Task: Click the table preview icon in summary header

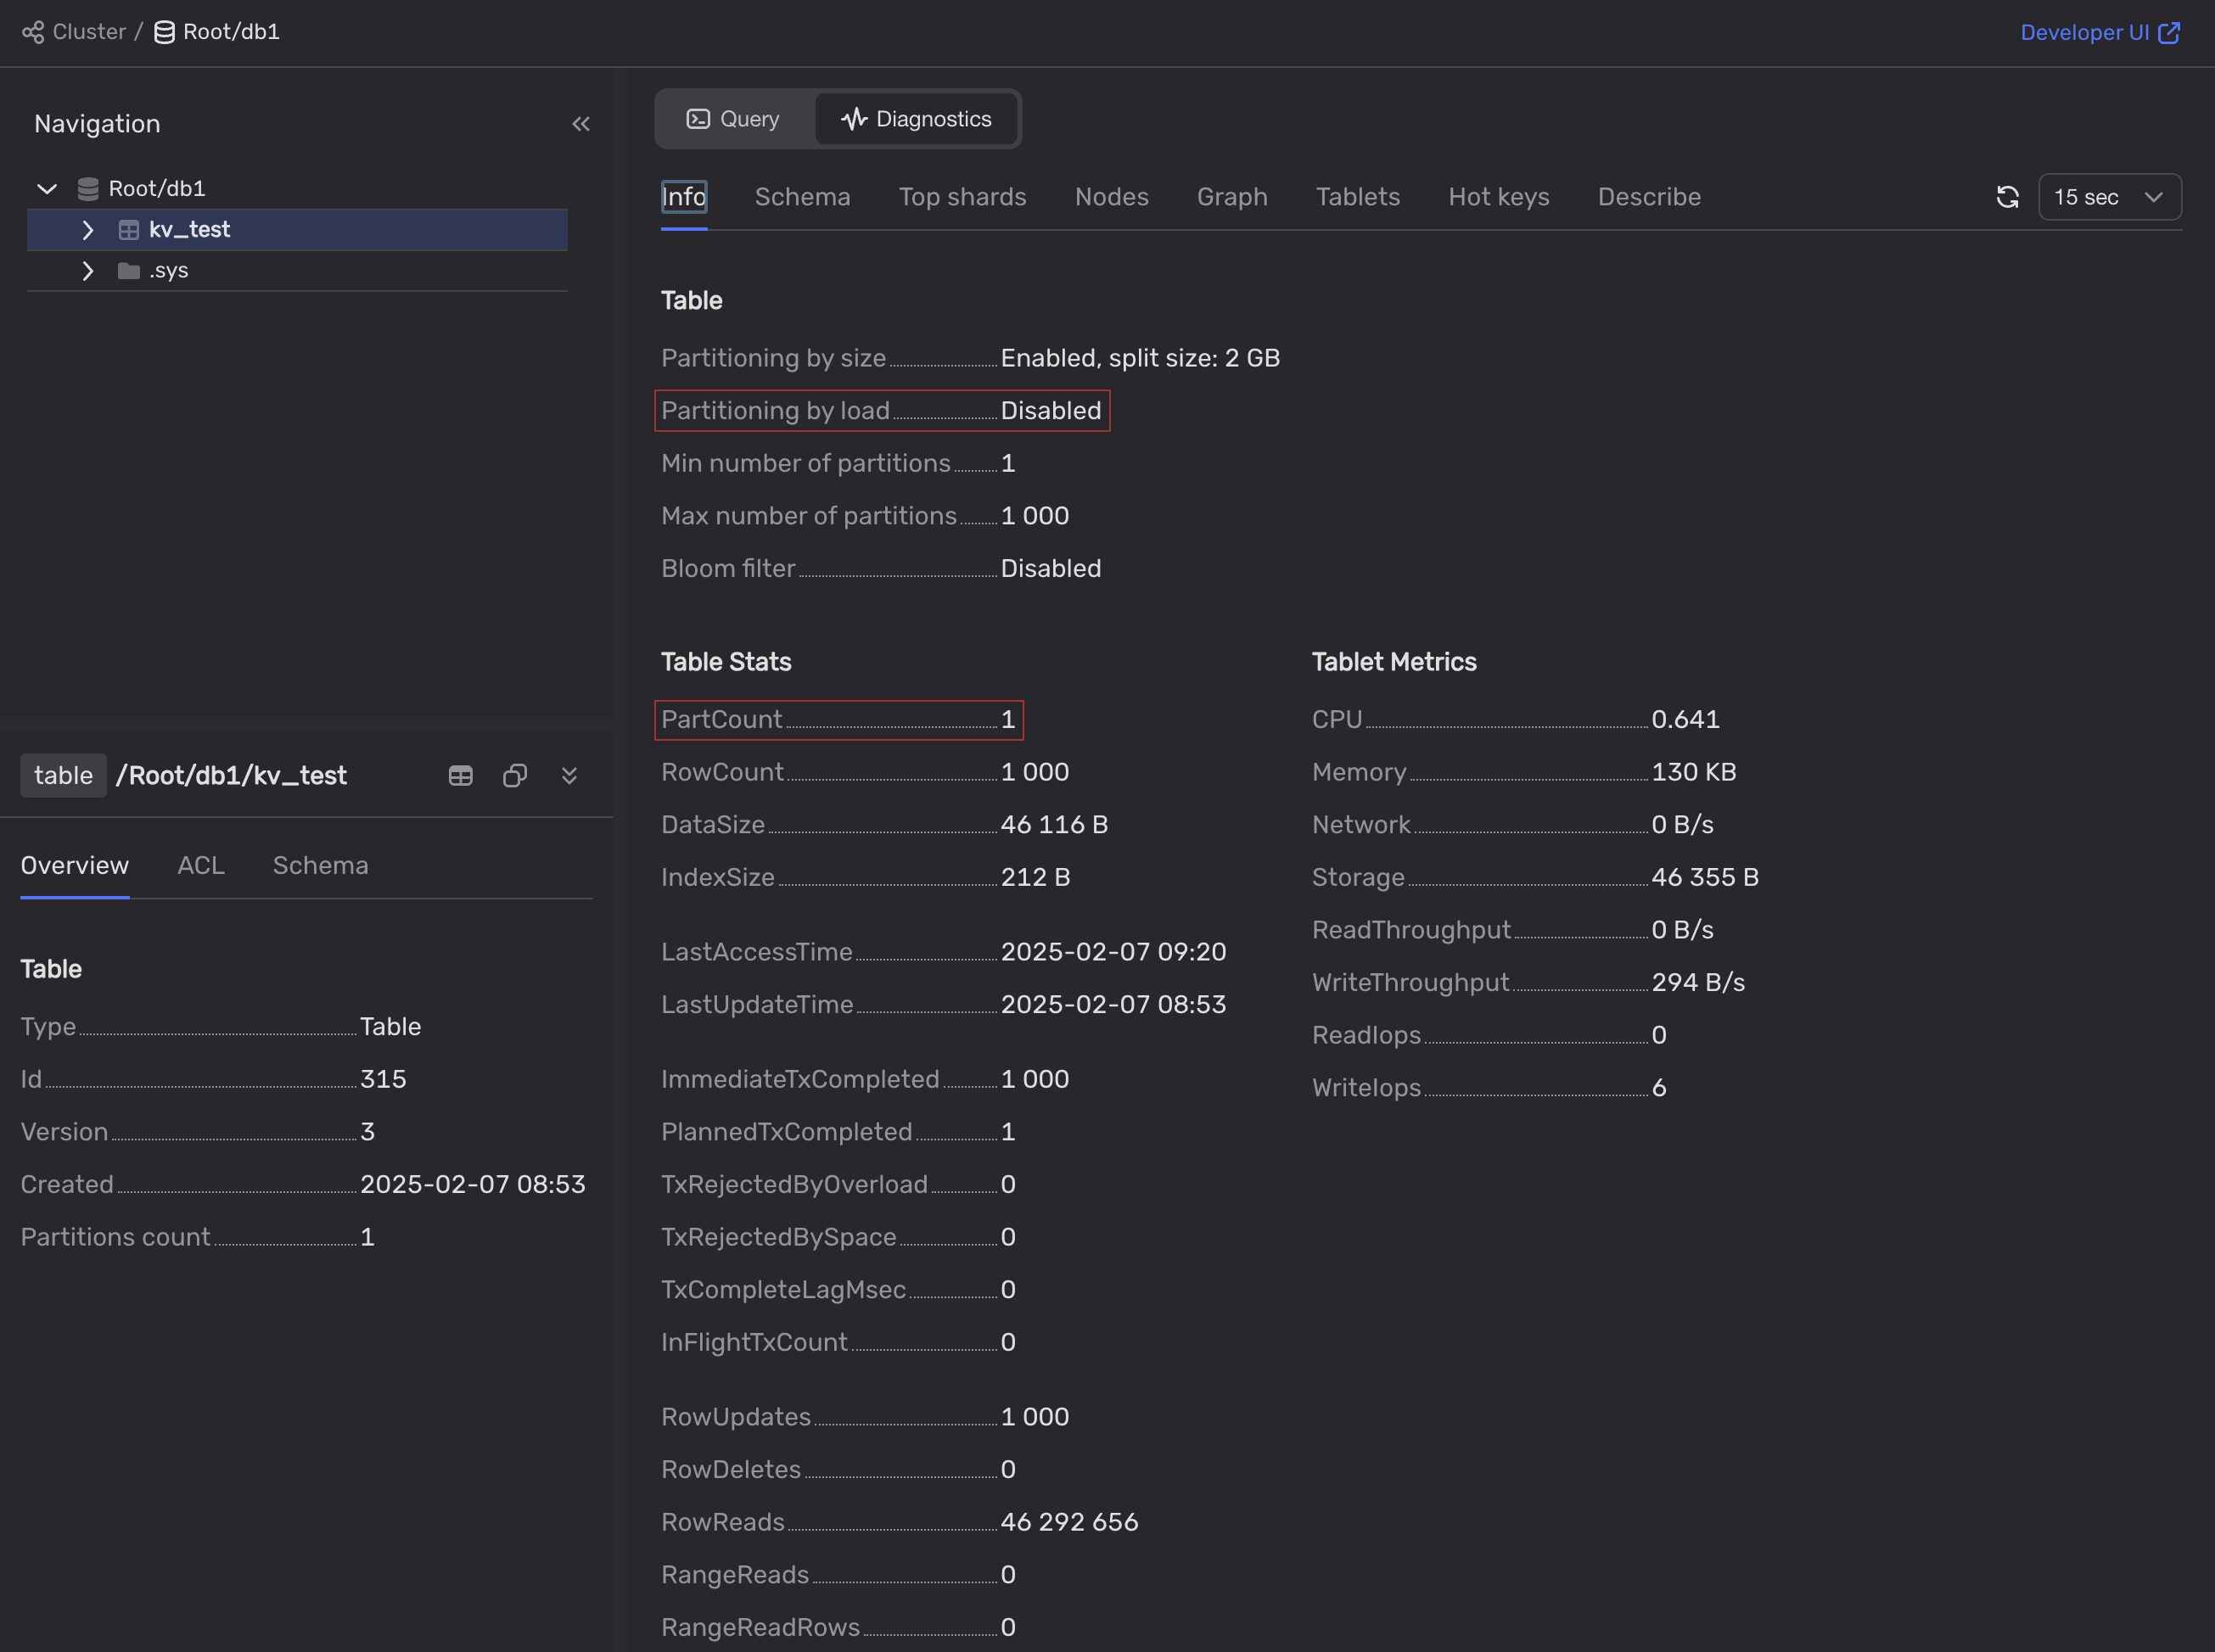Action: [x=460, y=776]
